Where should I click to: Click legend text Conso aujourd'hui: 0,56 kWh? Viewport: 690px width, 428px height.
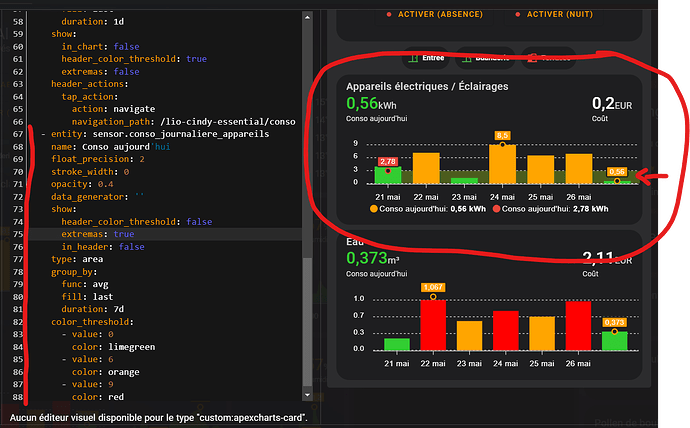coord(433,209)
